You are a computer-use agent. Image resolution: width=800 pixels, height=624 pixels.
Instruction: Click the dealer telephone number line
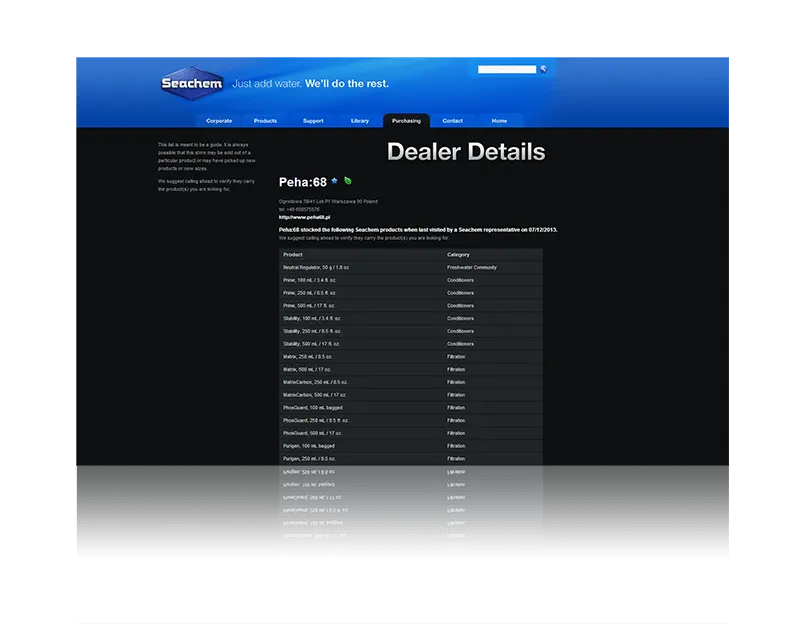point(299,209)
